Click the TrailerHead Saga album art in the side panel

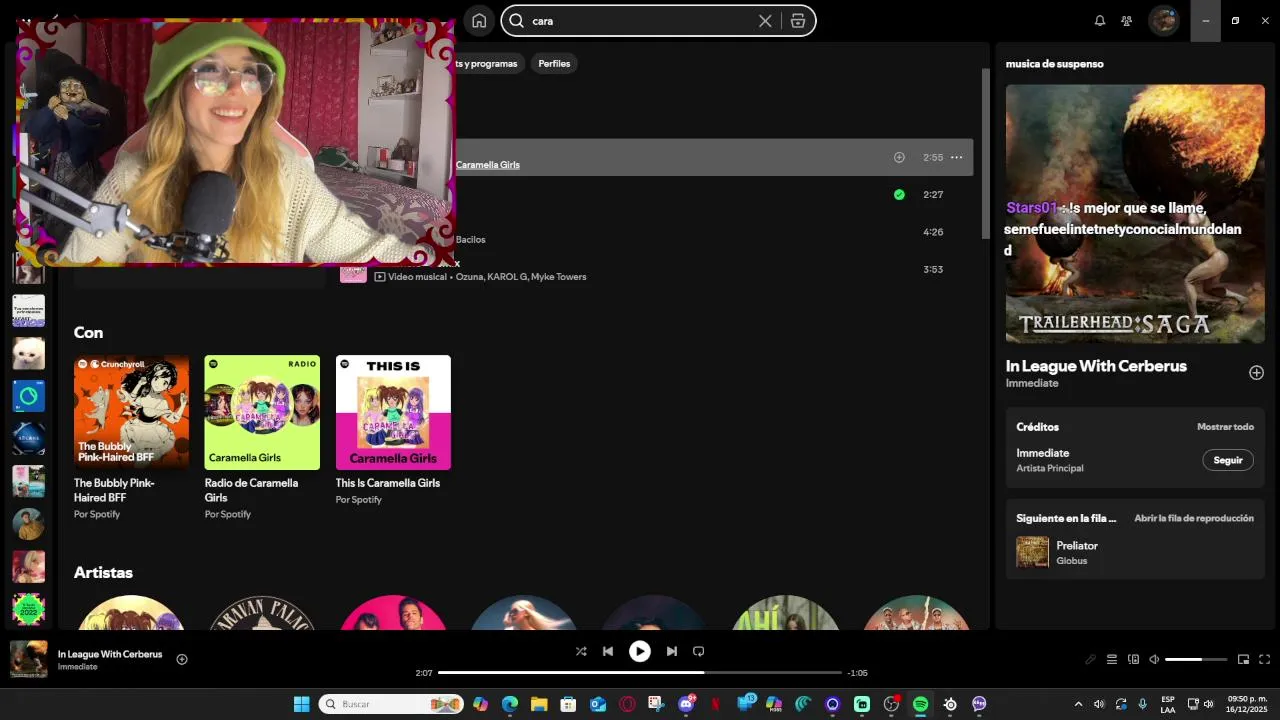click(x=1135, y=214)
